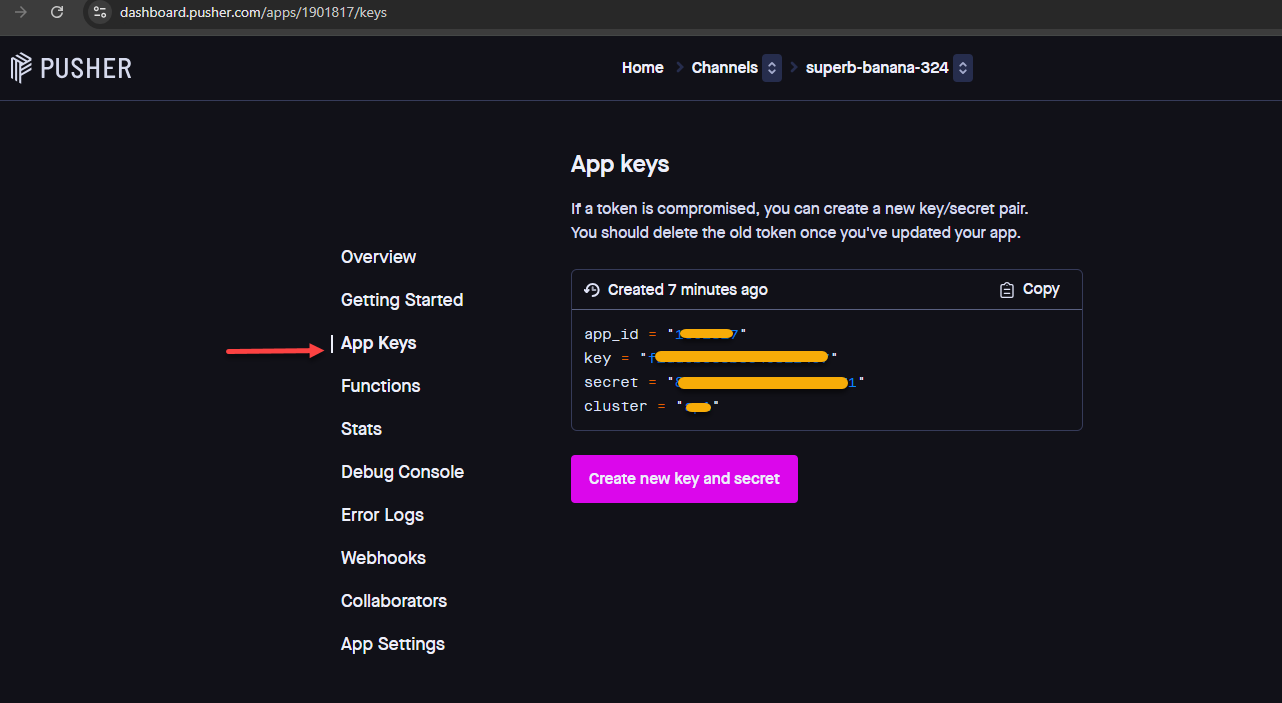Click the secret line in code block

[724, 382]
